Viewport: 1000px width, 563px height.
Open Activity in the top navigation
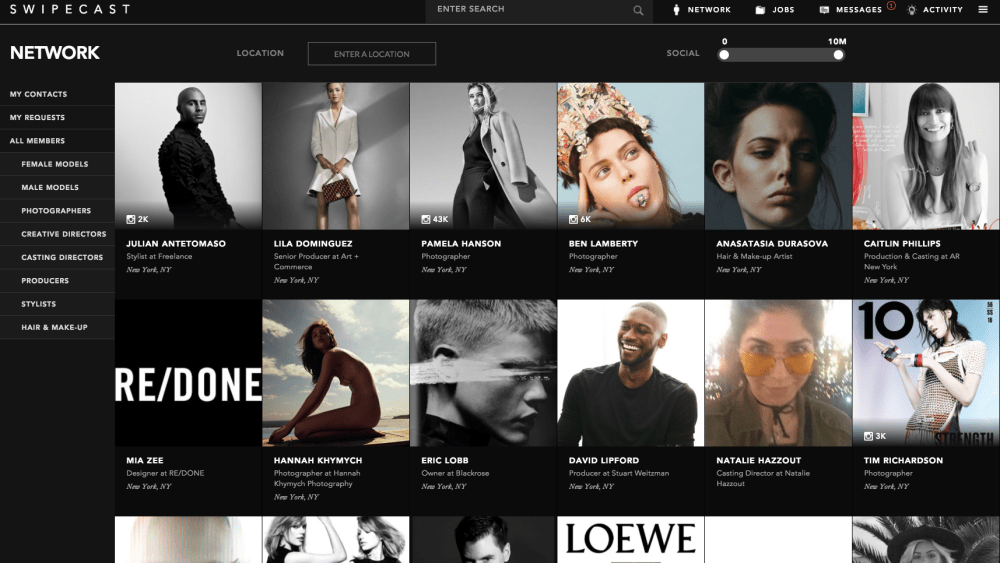pos(943,10)
